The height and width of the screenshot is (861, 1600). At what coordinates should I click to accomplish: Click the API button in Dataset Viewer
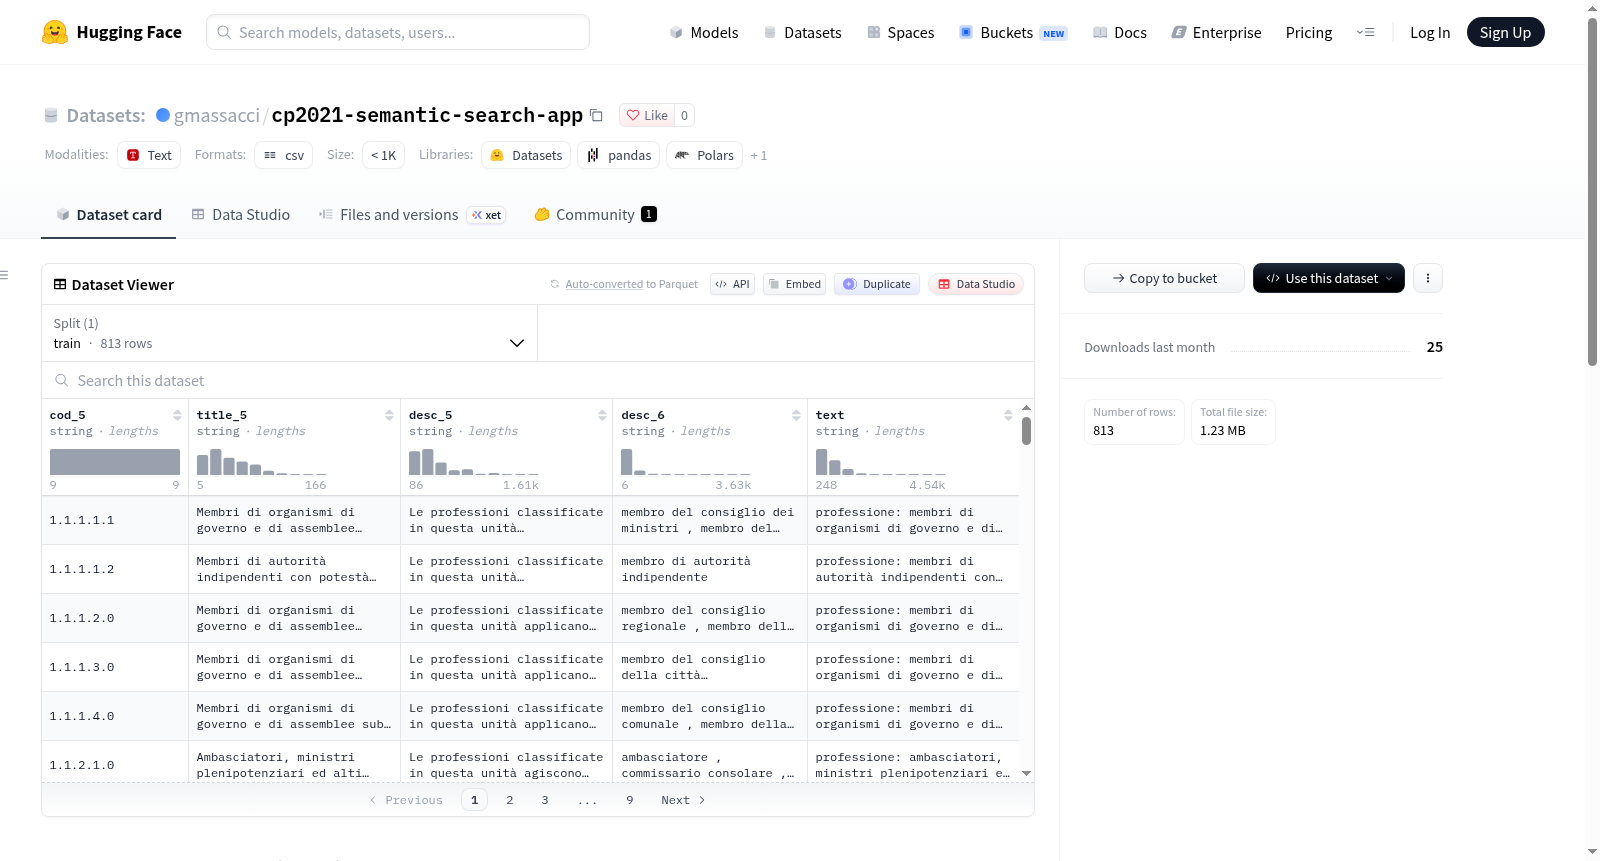point(732,284)
